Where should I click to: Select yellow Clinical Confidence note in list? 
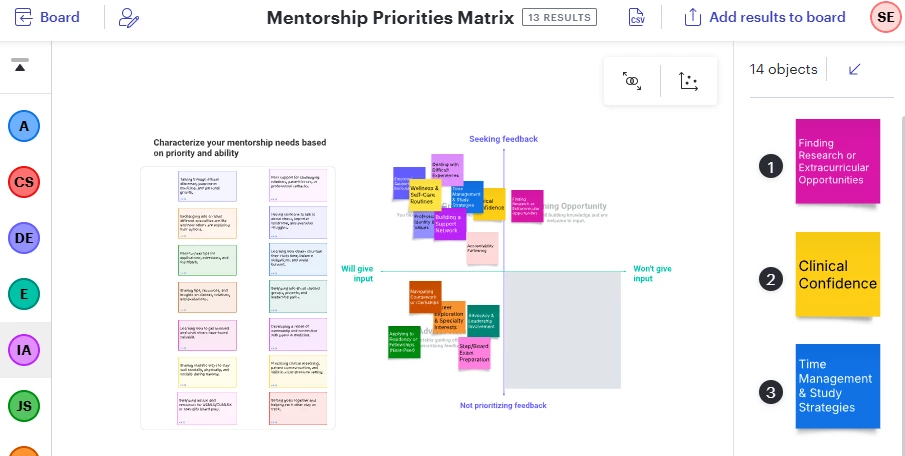(837, 274)
